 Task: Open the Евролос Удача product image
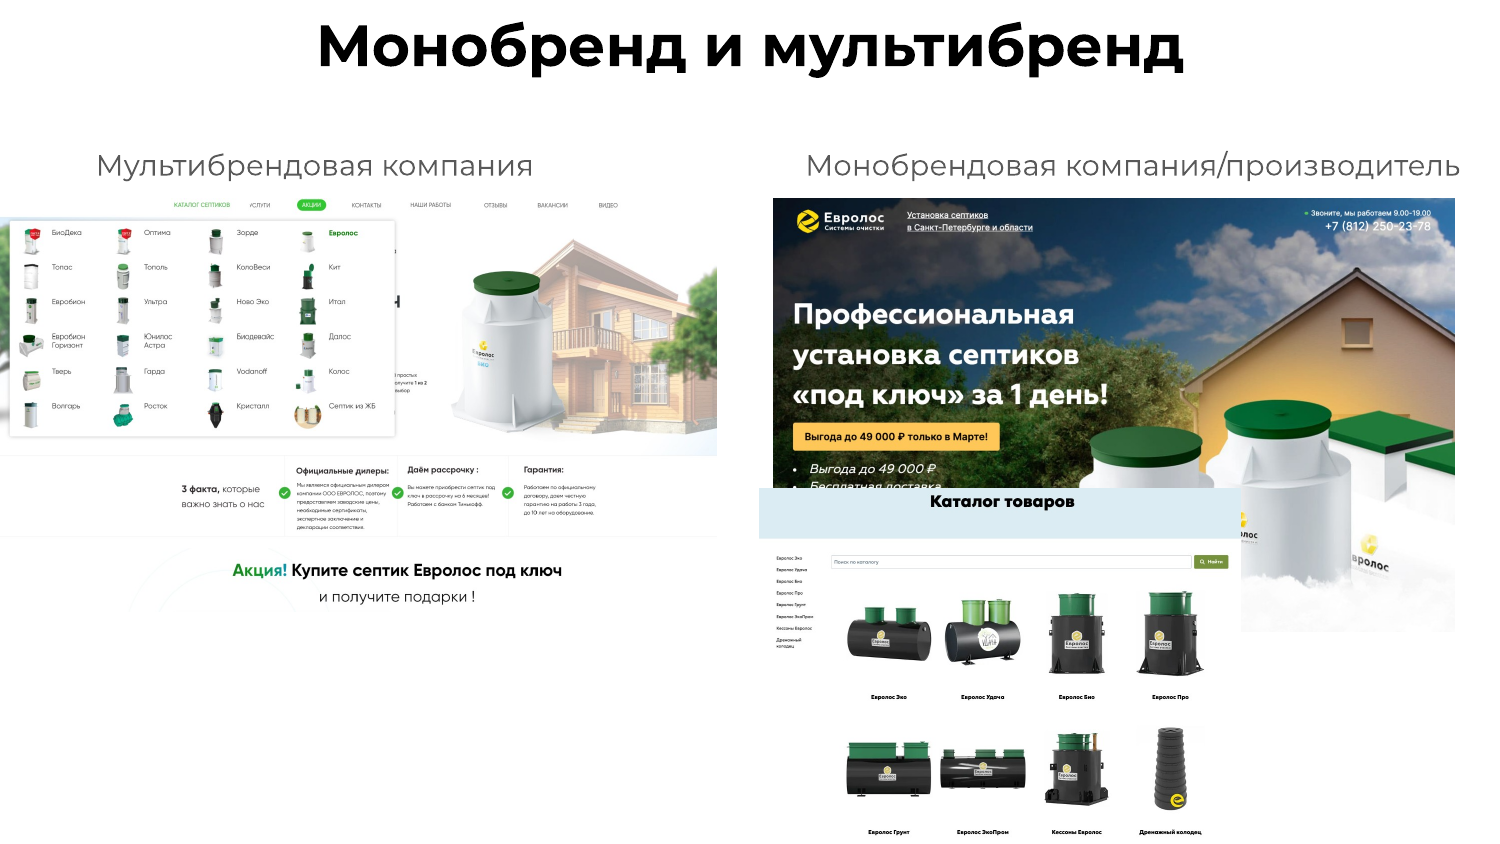(x=983, y=632)
